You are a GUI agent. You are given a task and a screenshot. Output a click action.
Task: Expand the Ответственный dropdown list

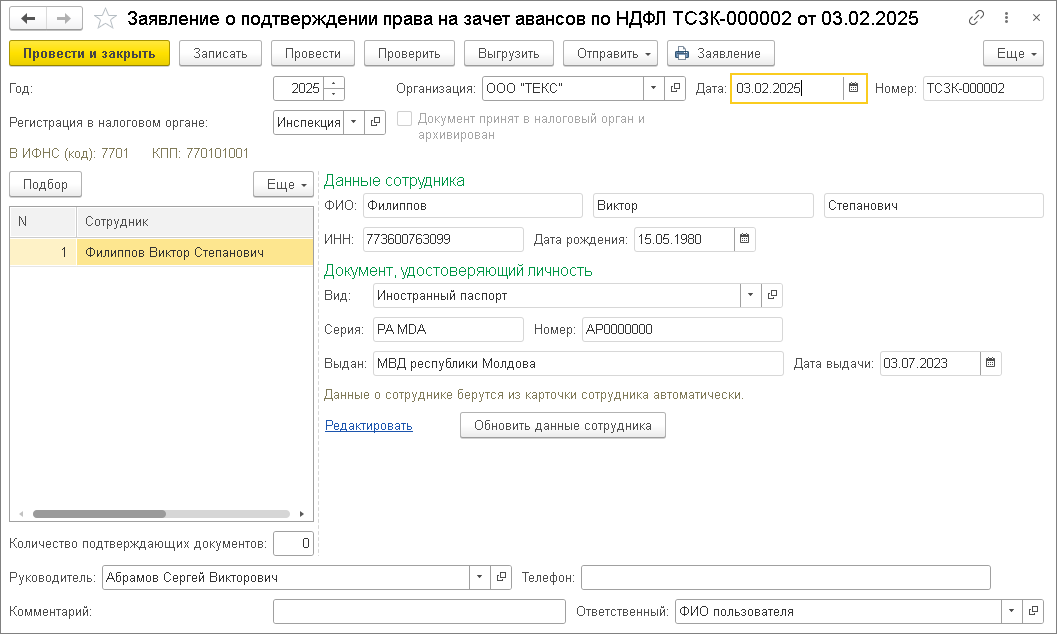[1011, 612]
